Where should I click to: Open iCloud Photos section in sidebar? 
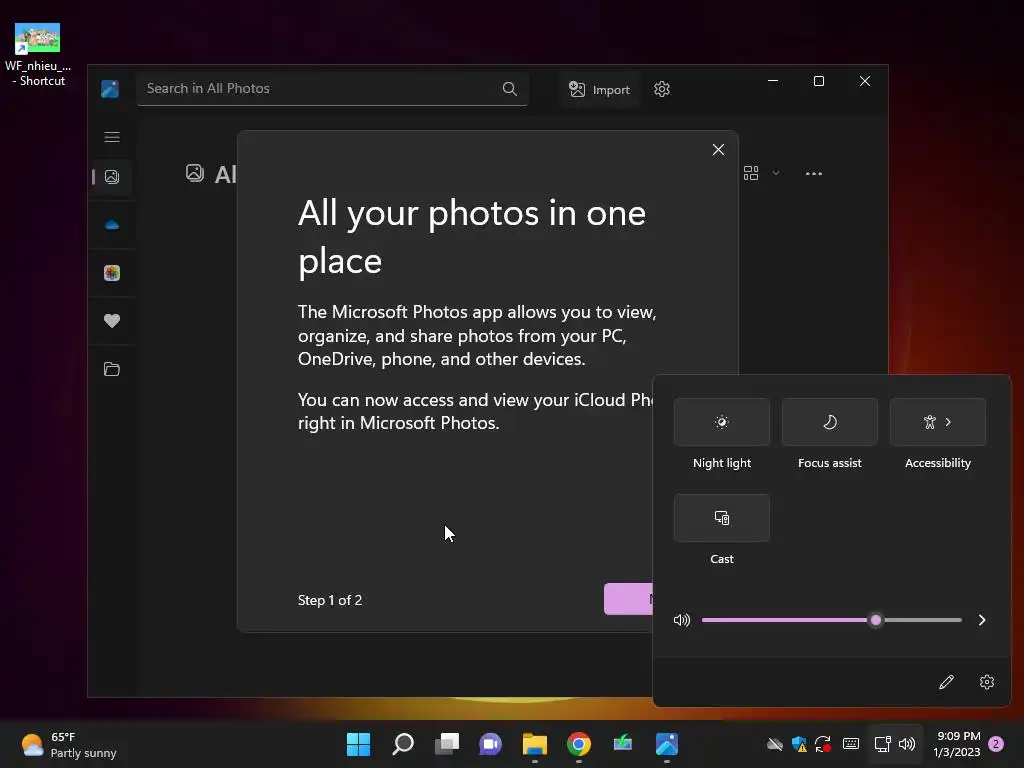coord(112,273)
